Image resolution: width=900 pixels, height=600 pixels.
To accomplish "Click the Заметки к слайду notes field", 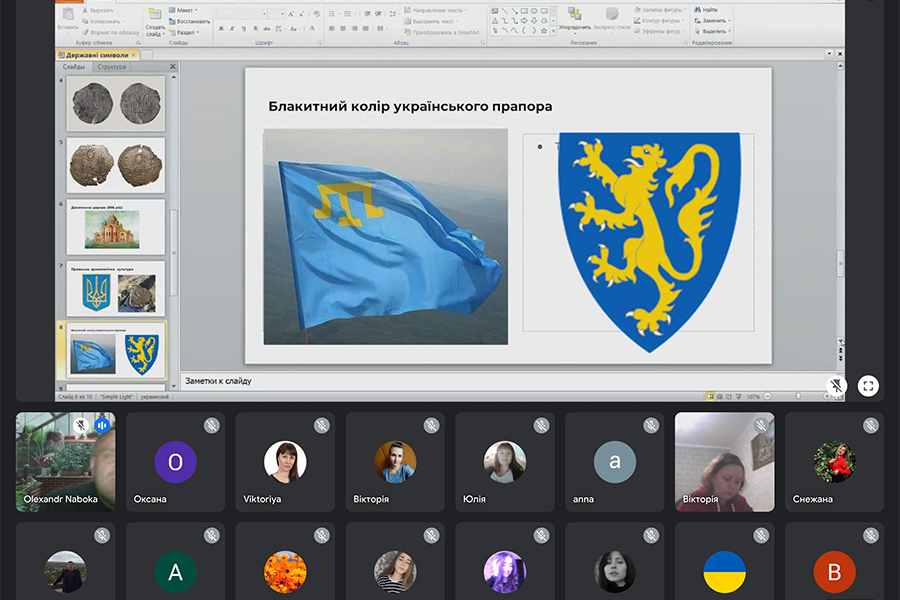I will pyautogui.click(x=500, y=381).
